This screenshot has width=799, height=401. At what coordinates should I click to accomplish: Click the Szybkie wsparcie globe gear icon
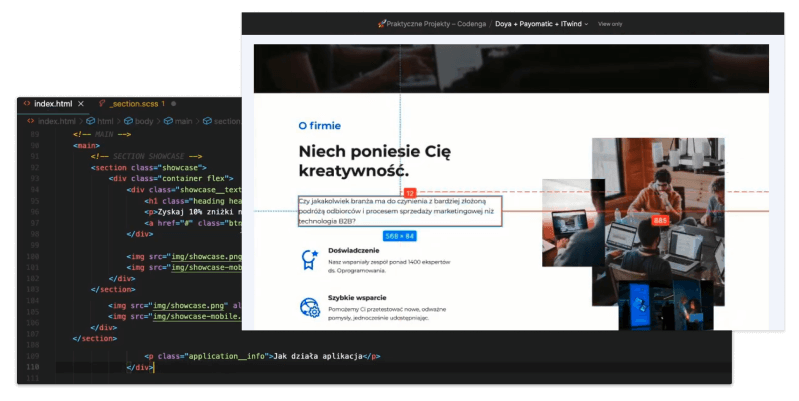[310, 308]
